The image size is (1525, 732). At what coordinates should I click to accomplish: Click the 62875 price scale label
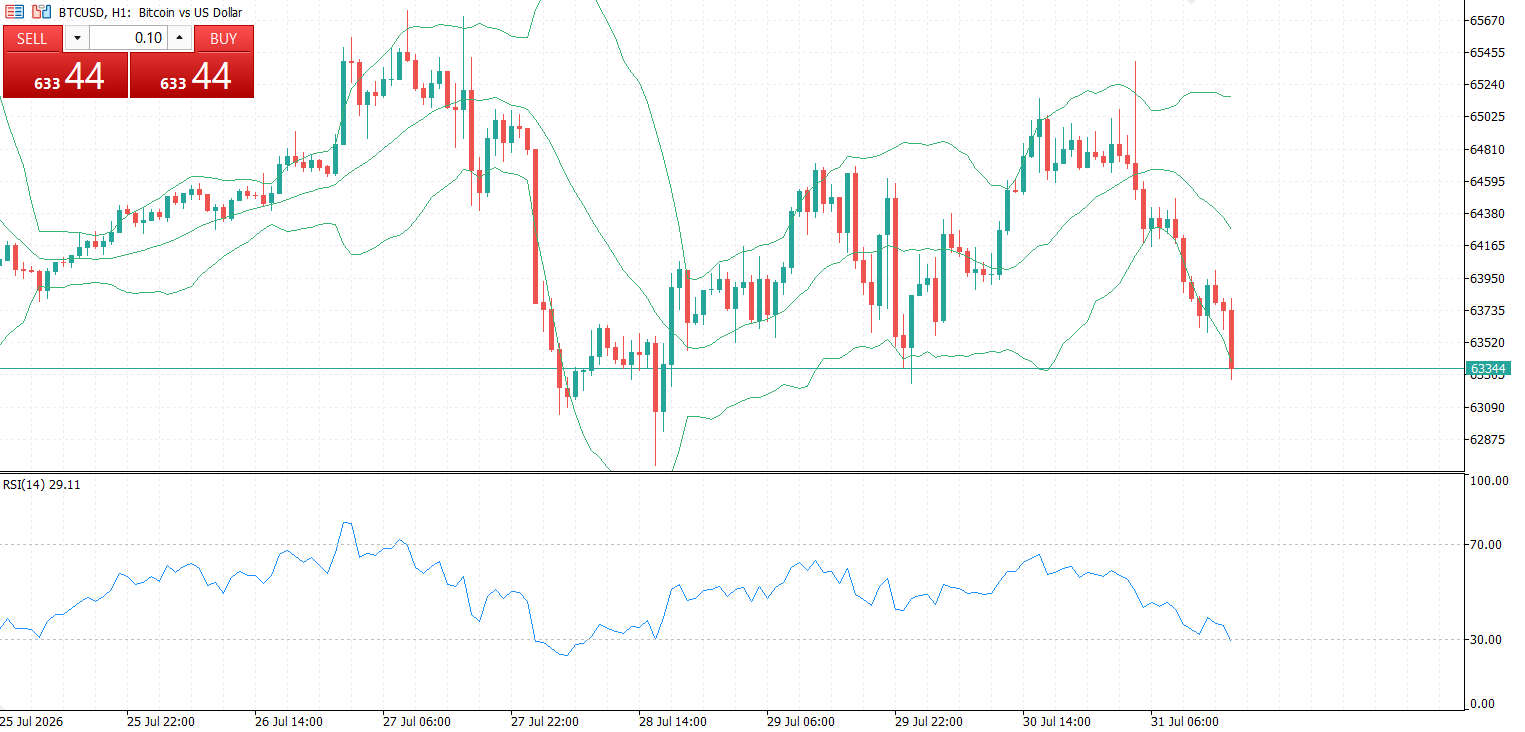[x=1489, y=439]
